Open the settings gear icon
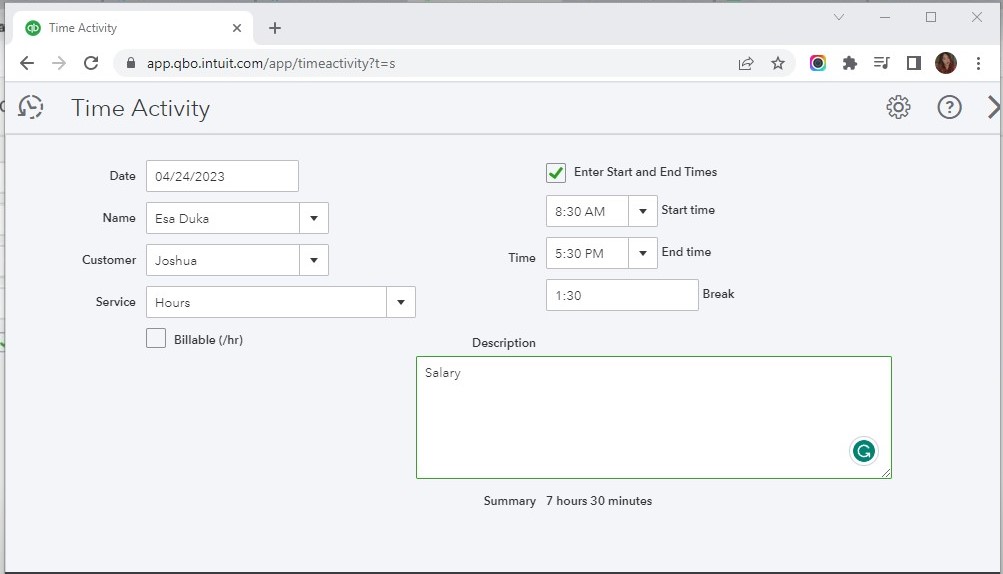The image size is (1003, 574). 898,107
